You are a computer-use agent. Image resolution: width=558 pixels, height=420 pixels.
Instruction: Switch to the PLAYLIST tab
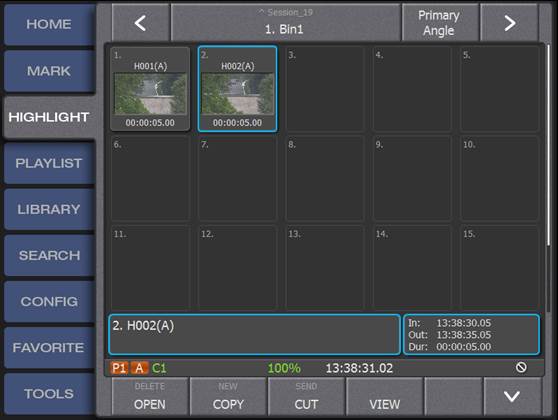point(49,163)
